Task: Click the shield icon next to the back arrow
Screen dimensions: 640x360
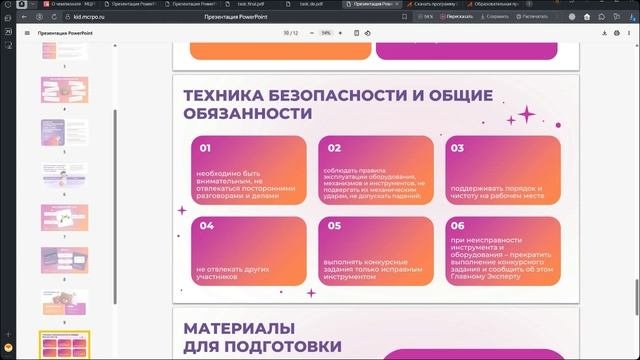Action: (x=39, y=17)
